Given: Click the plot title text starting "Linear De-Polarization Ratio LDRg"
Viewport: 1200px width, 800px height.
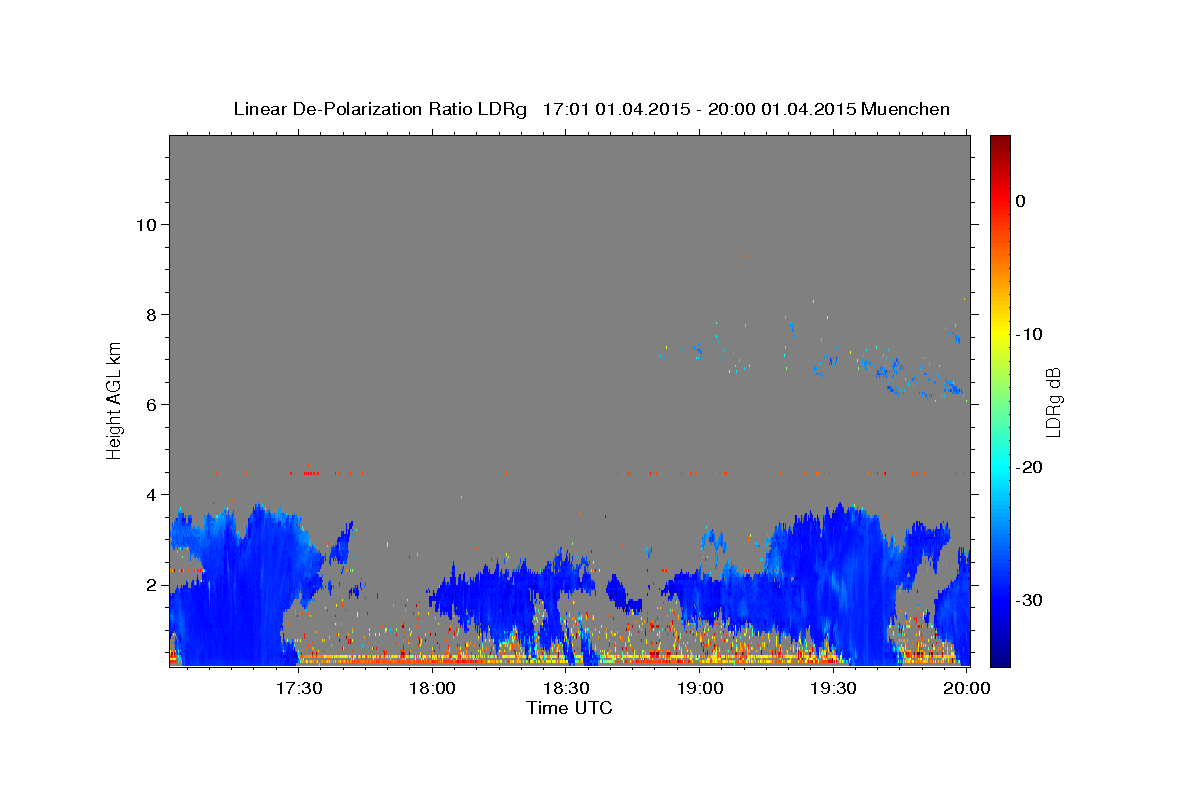Looking at the screenshot, I should 591,109.
